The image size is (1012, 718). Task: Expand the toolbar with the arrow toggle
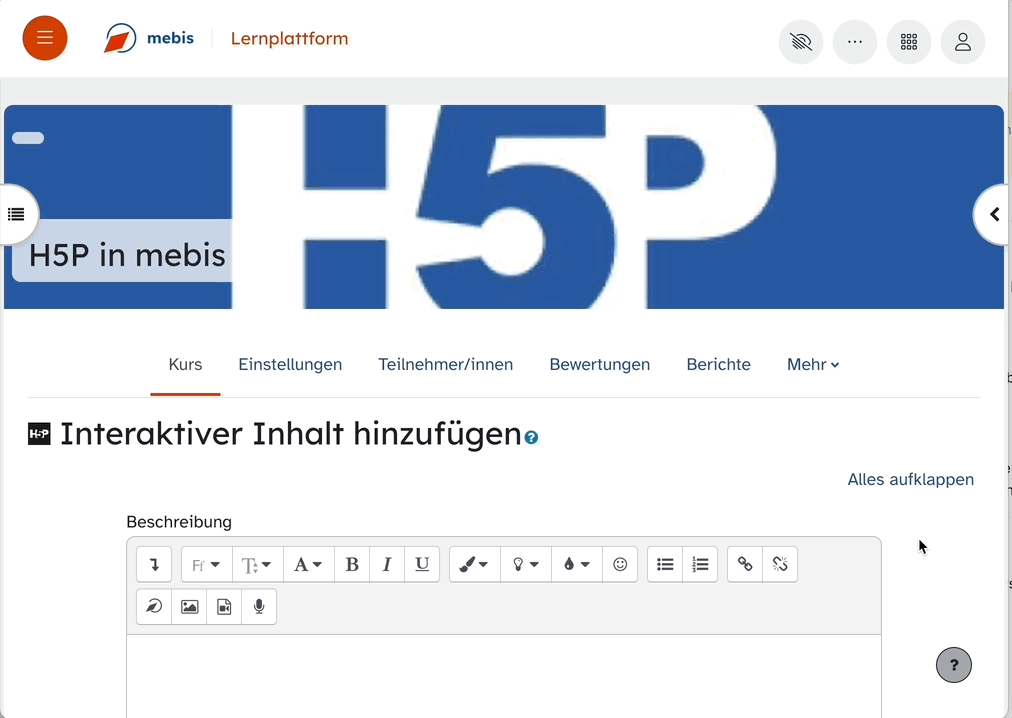154,564
